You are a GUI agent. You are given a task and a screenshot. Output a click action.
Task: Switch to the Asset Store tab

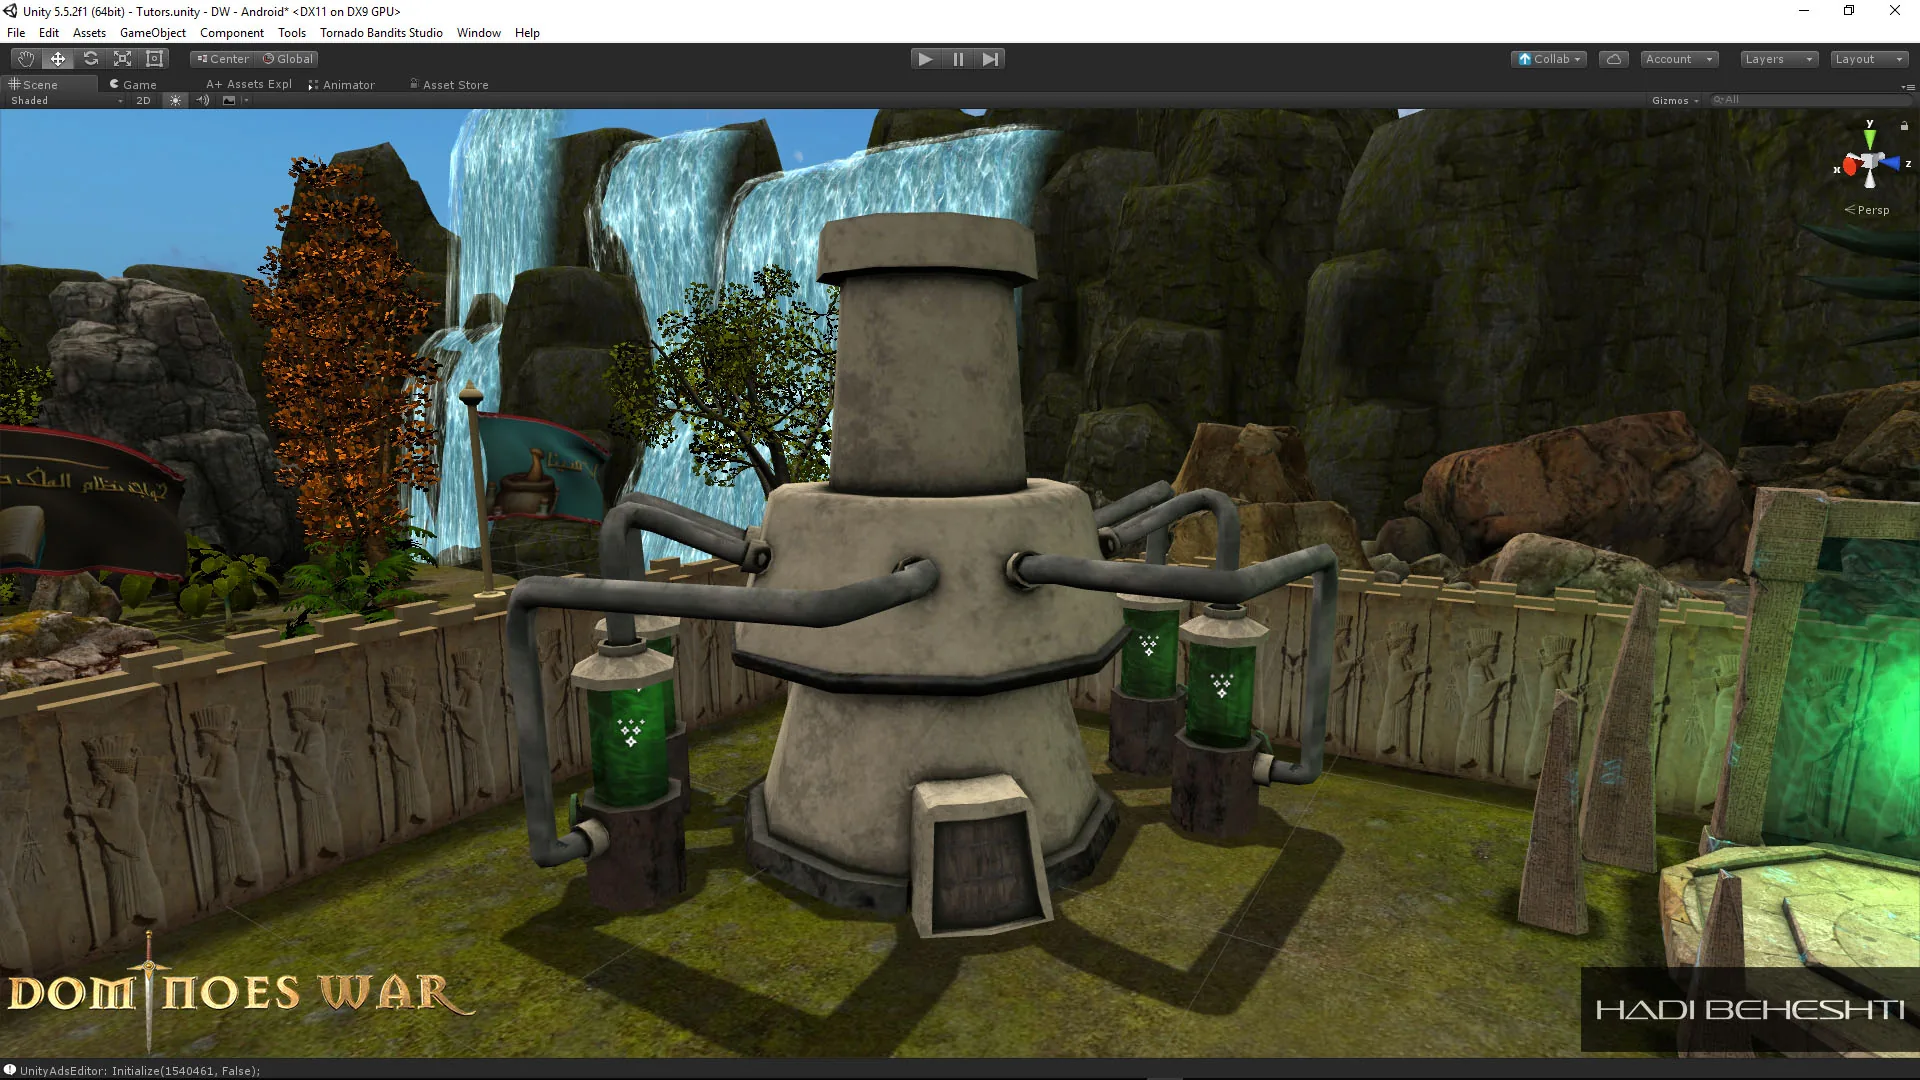click(x=449, y=85)
